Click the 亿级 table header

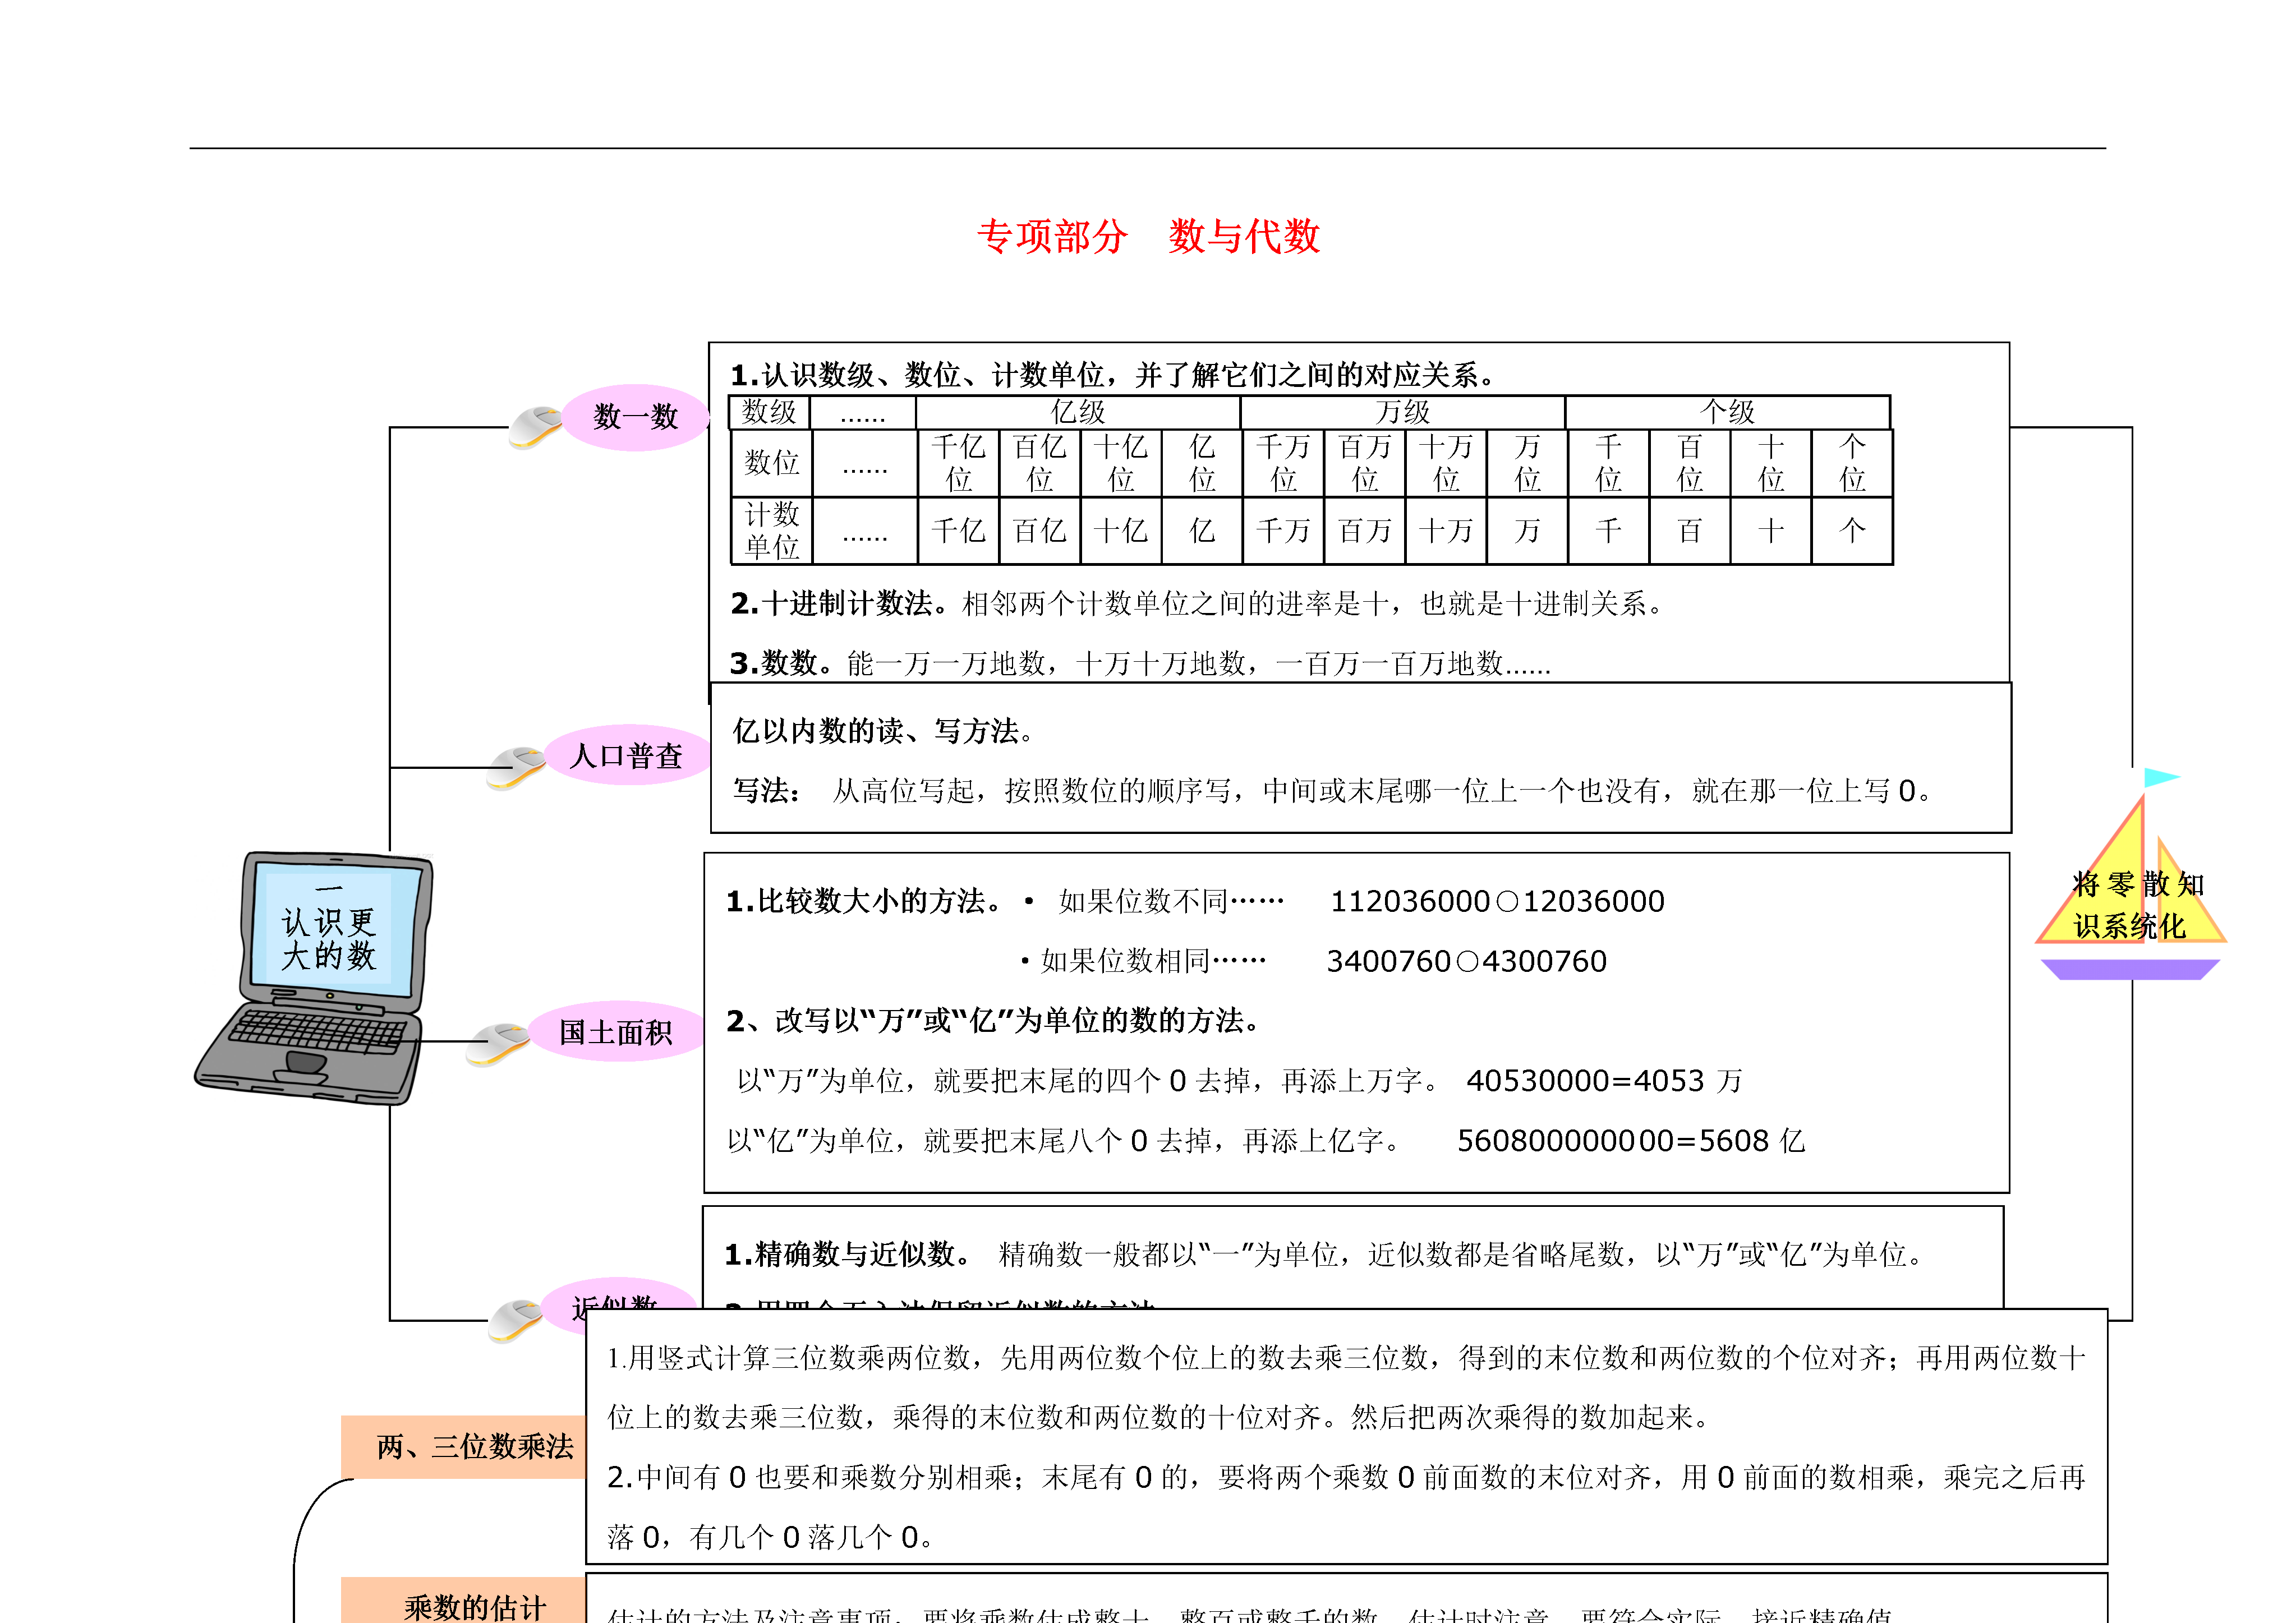tap(1078, 412)
